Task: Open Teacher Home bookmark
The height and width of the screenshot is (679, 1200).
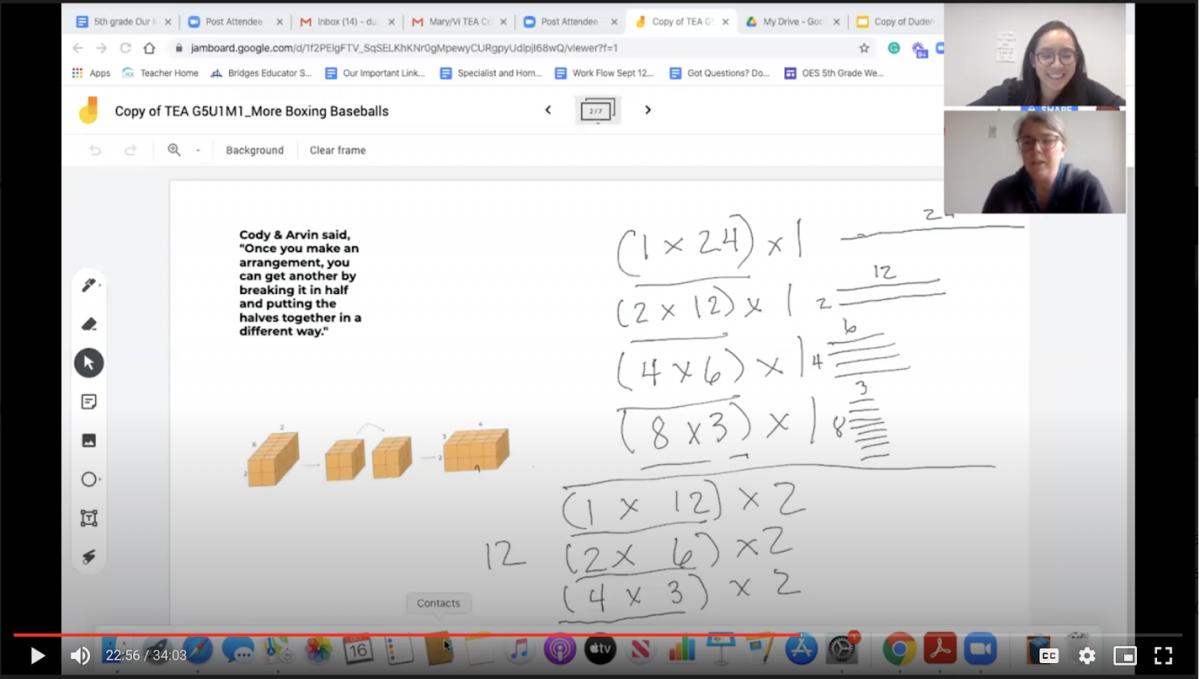Action: pyautogui.click(x=160, y=73)
